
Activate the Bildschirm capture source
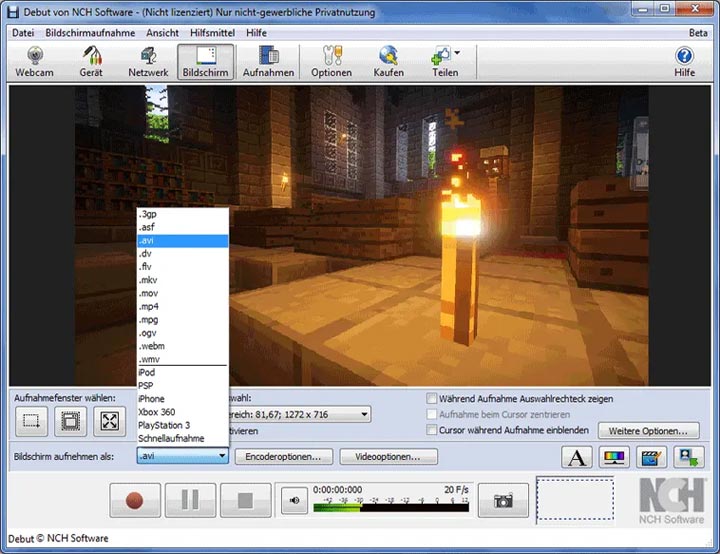pos(206,62)
